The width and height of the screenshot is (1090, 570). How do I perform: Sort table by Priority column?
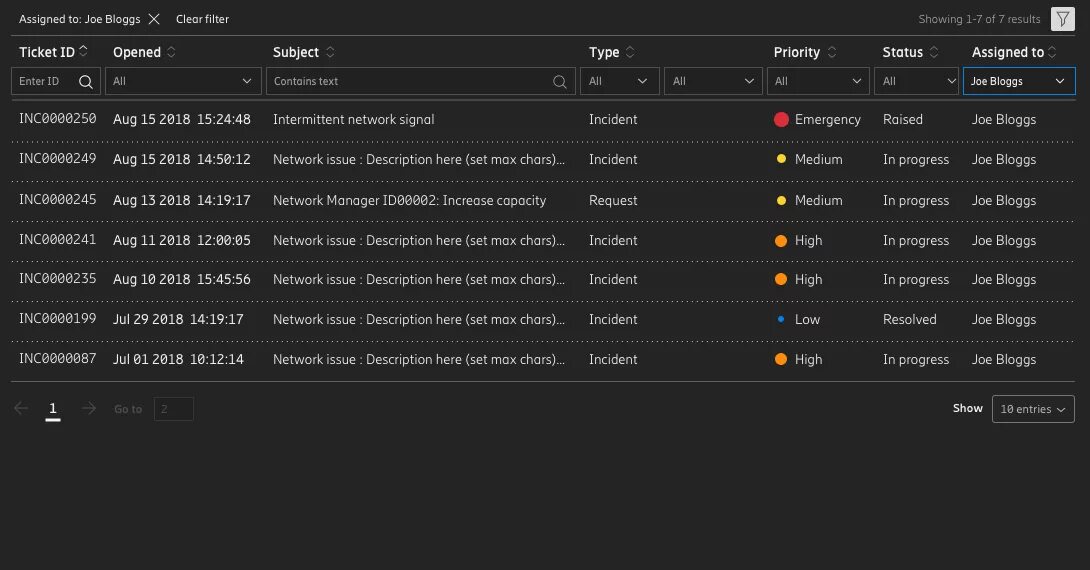click(831, 52)
